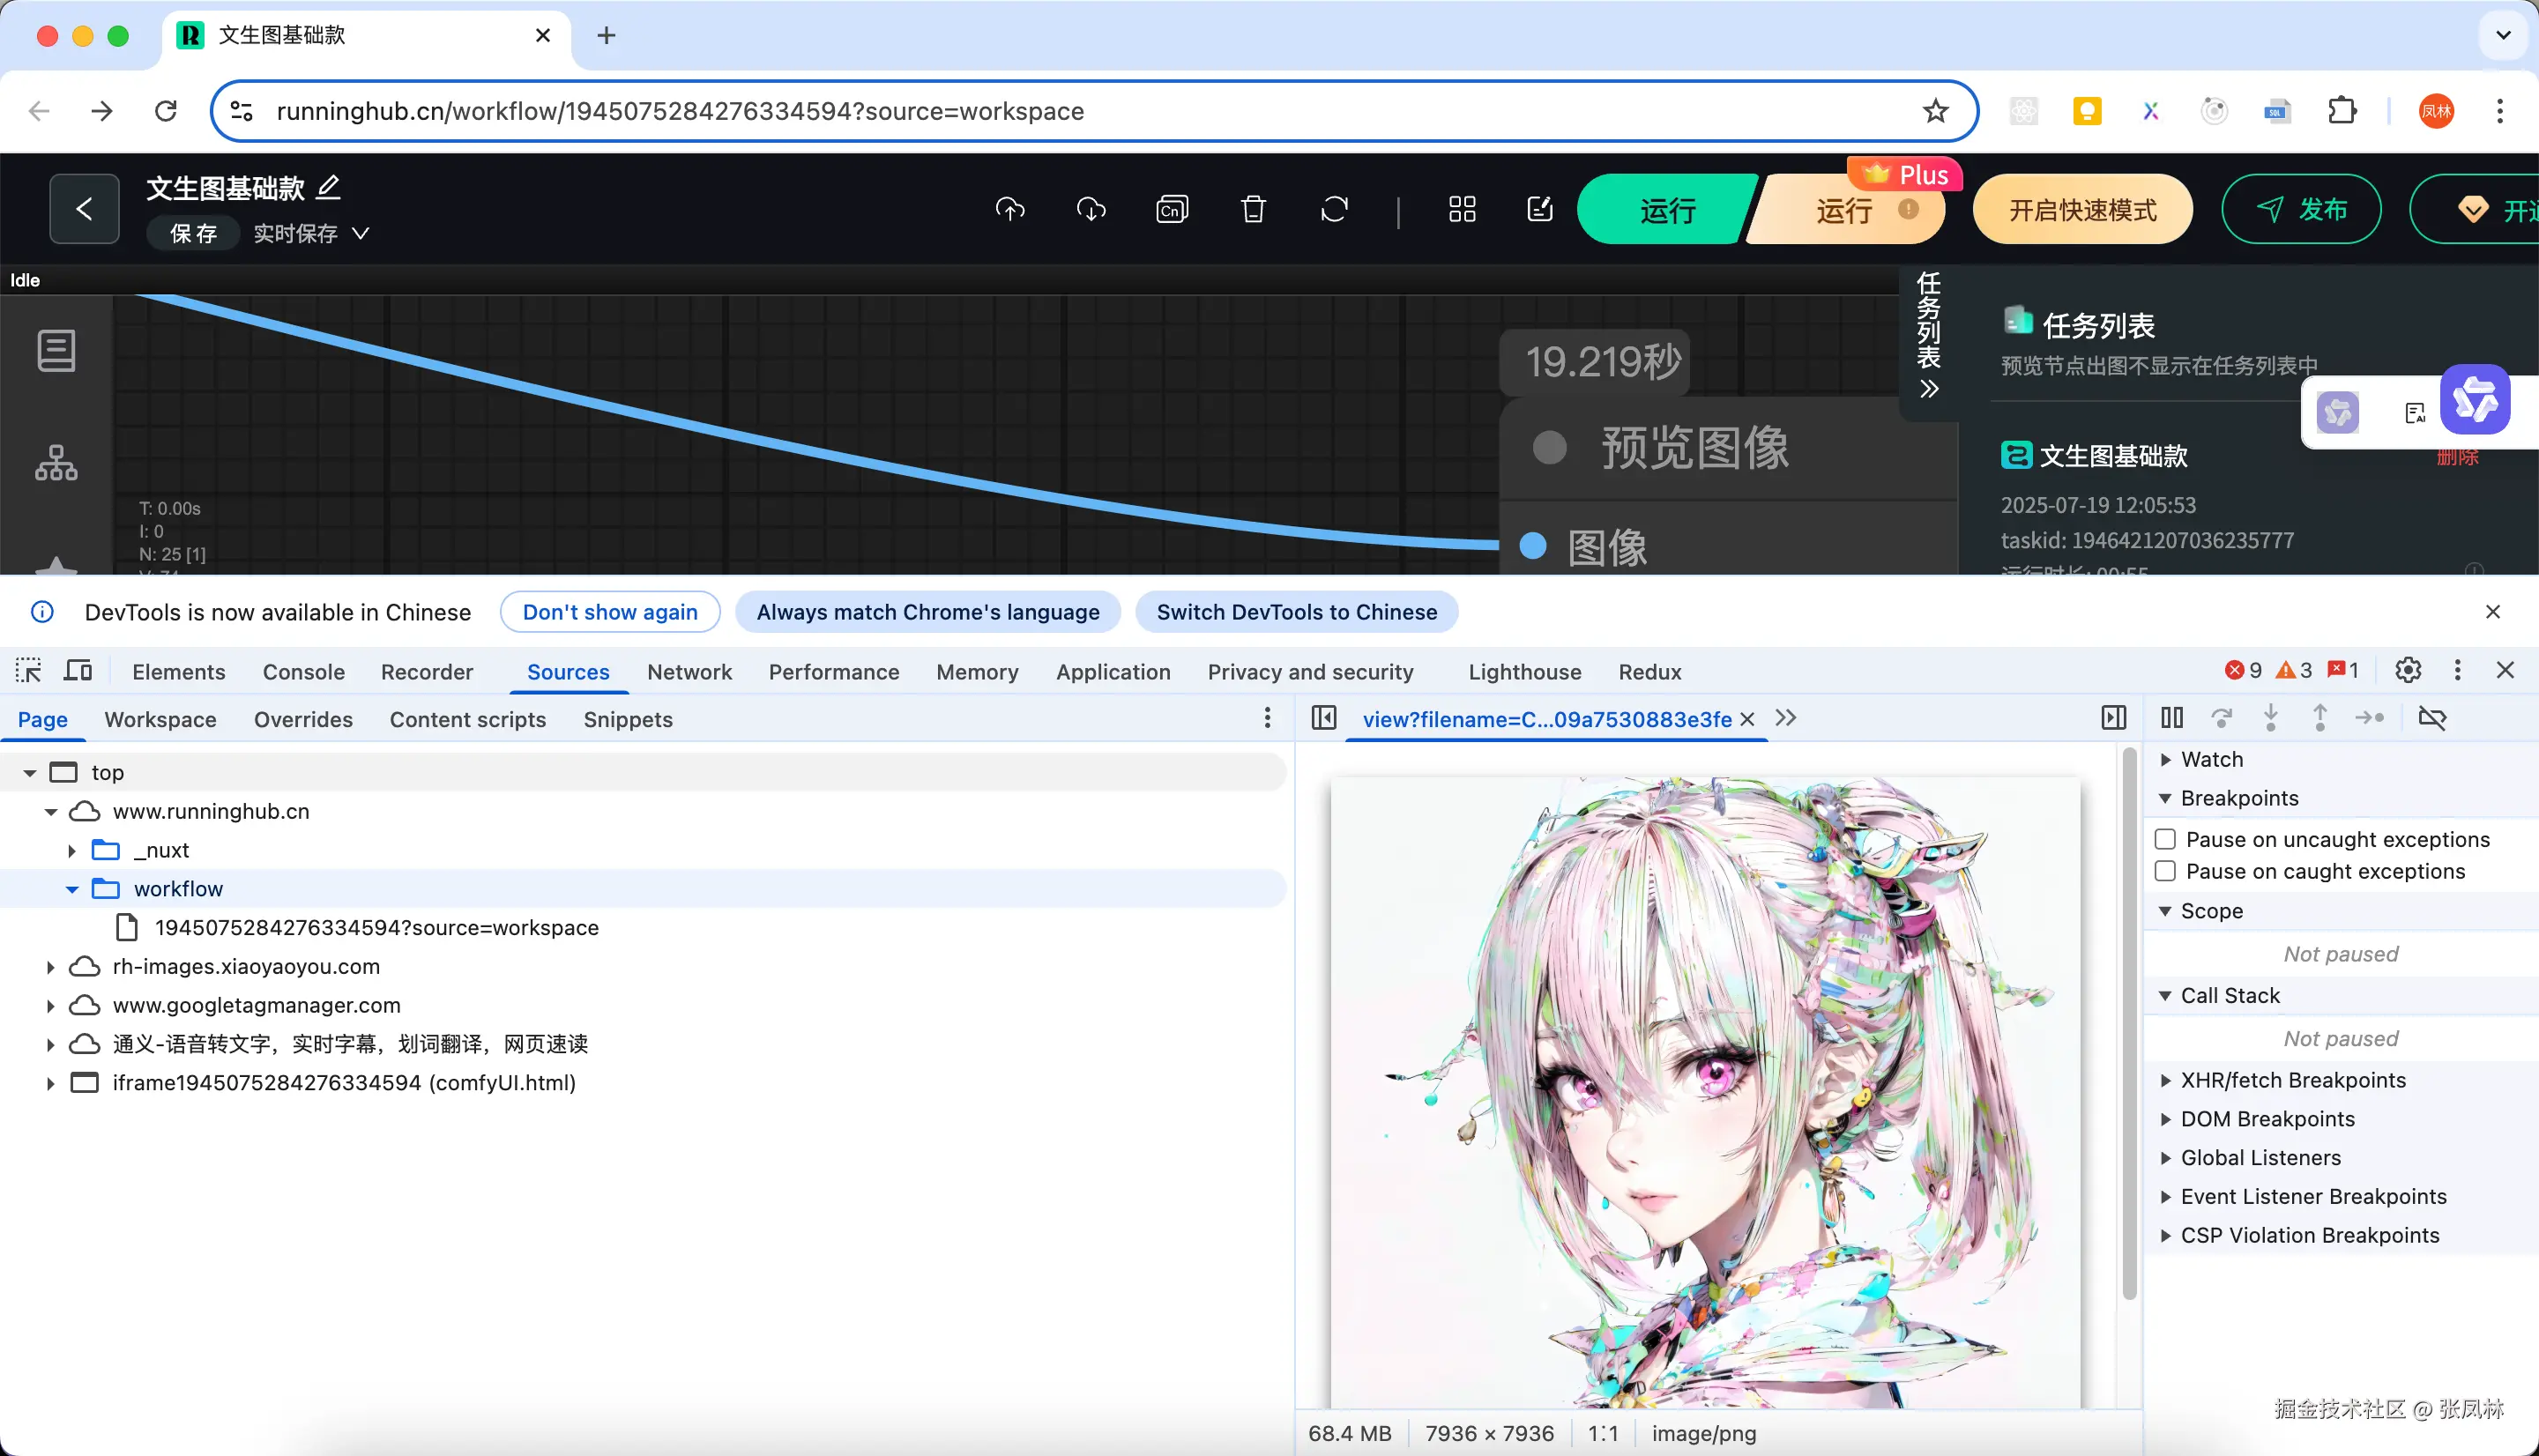The image size is (2539, 1456).
Task: Open the upload to cloud icon
Action: (1010, 209)
